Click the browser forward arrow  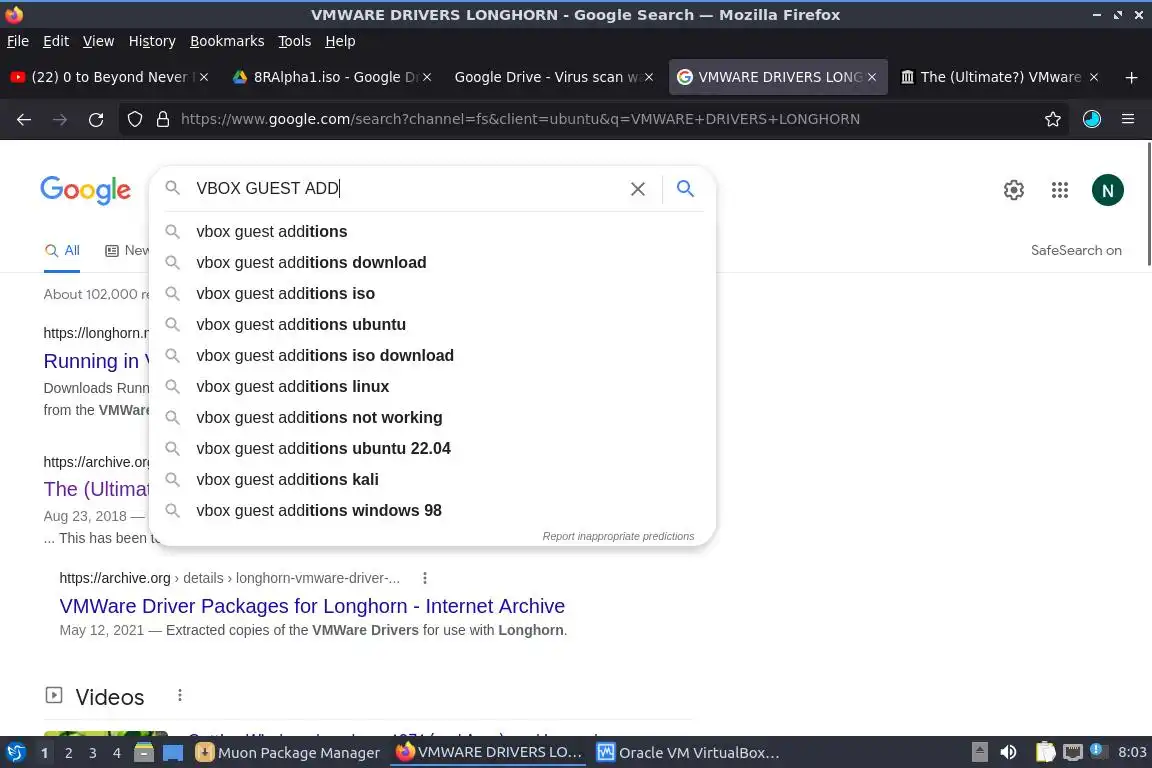(x=60, y=119)
